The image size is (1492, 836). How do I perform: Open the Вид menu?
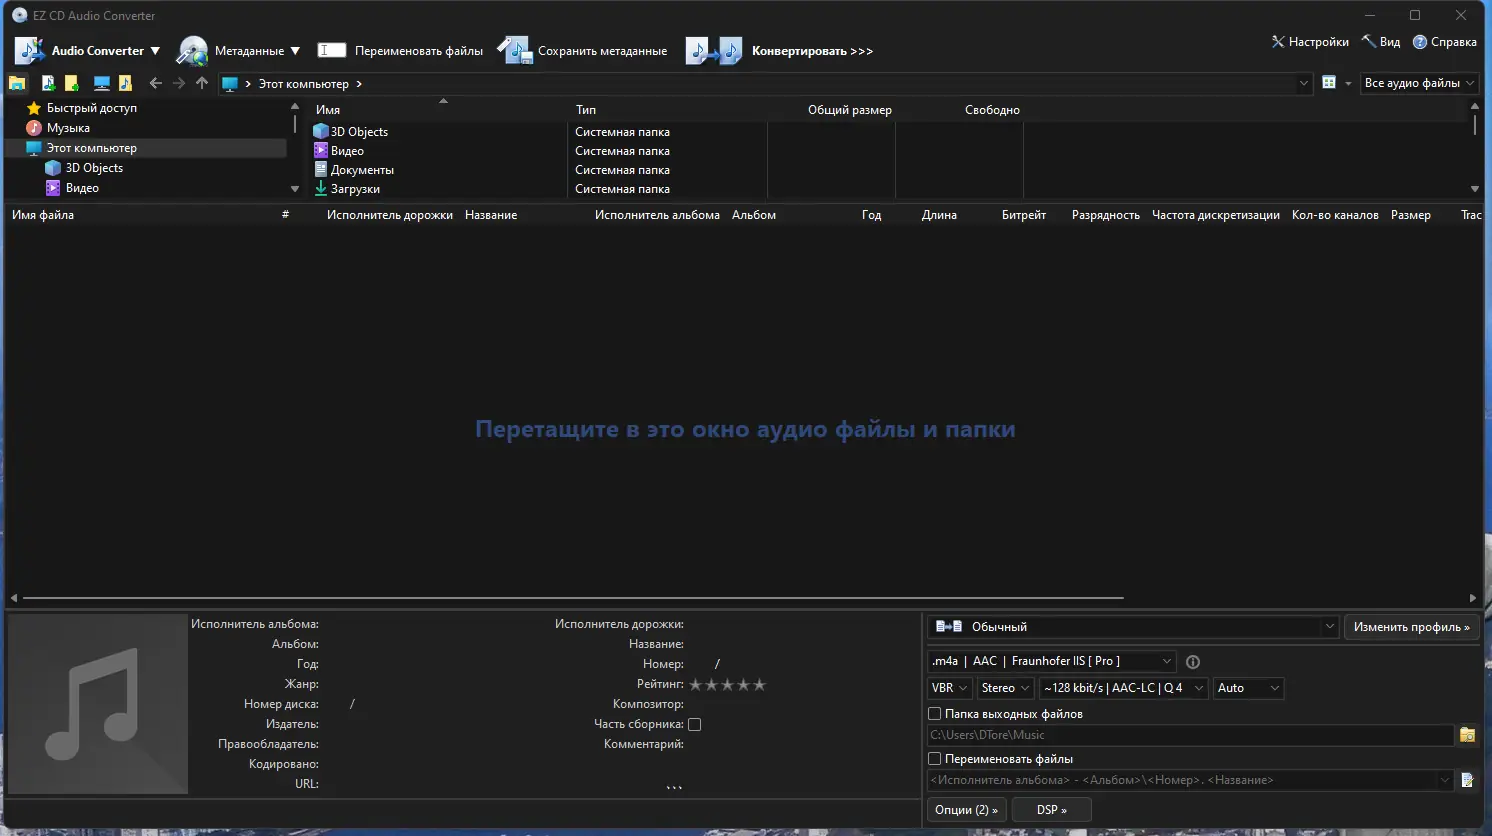[1381, 42]
